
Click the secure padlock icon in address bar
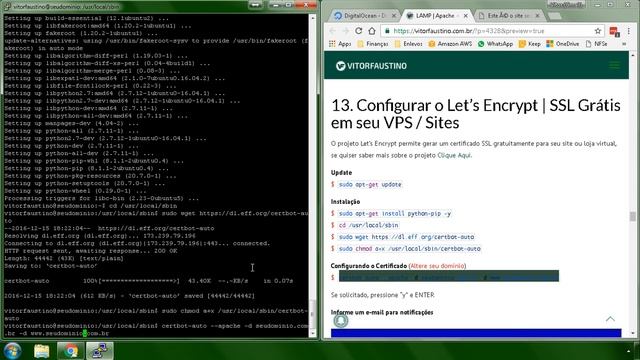coord(387,31)
